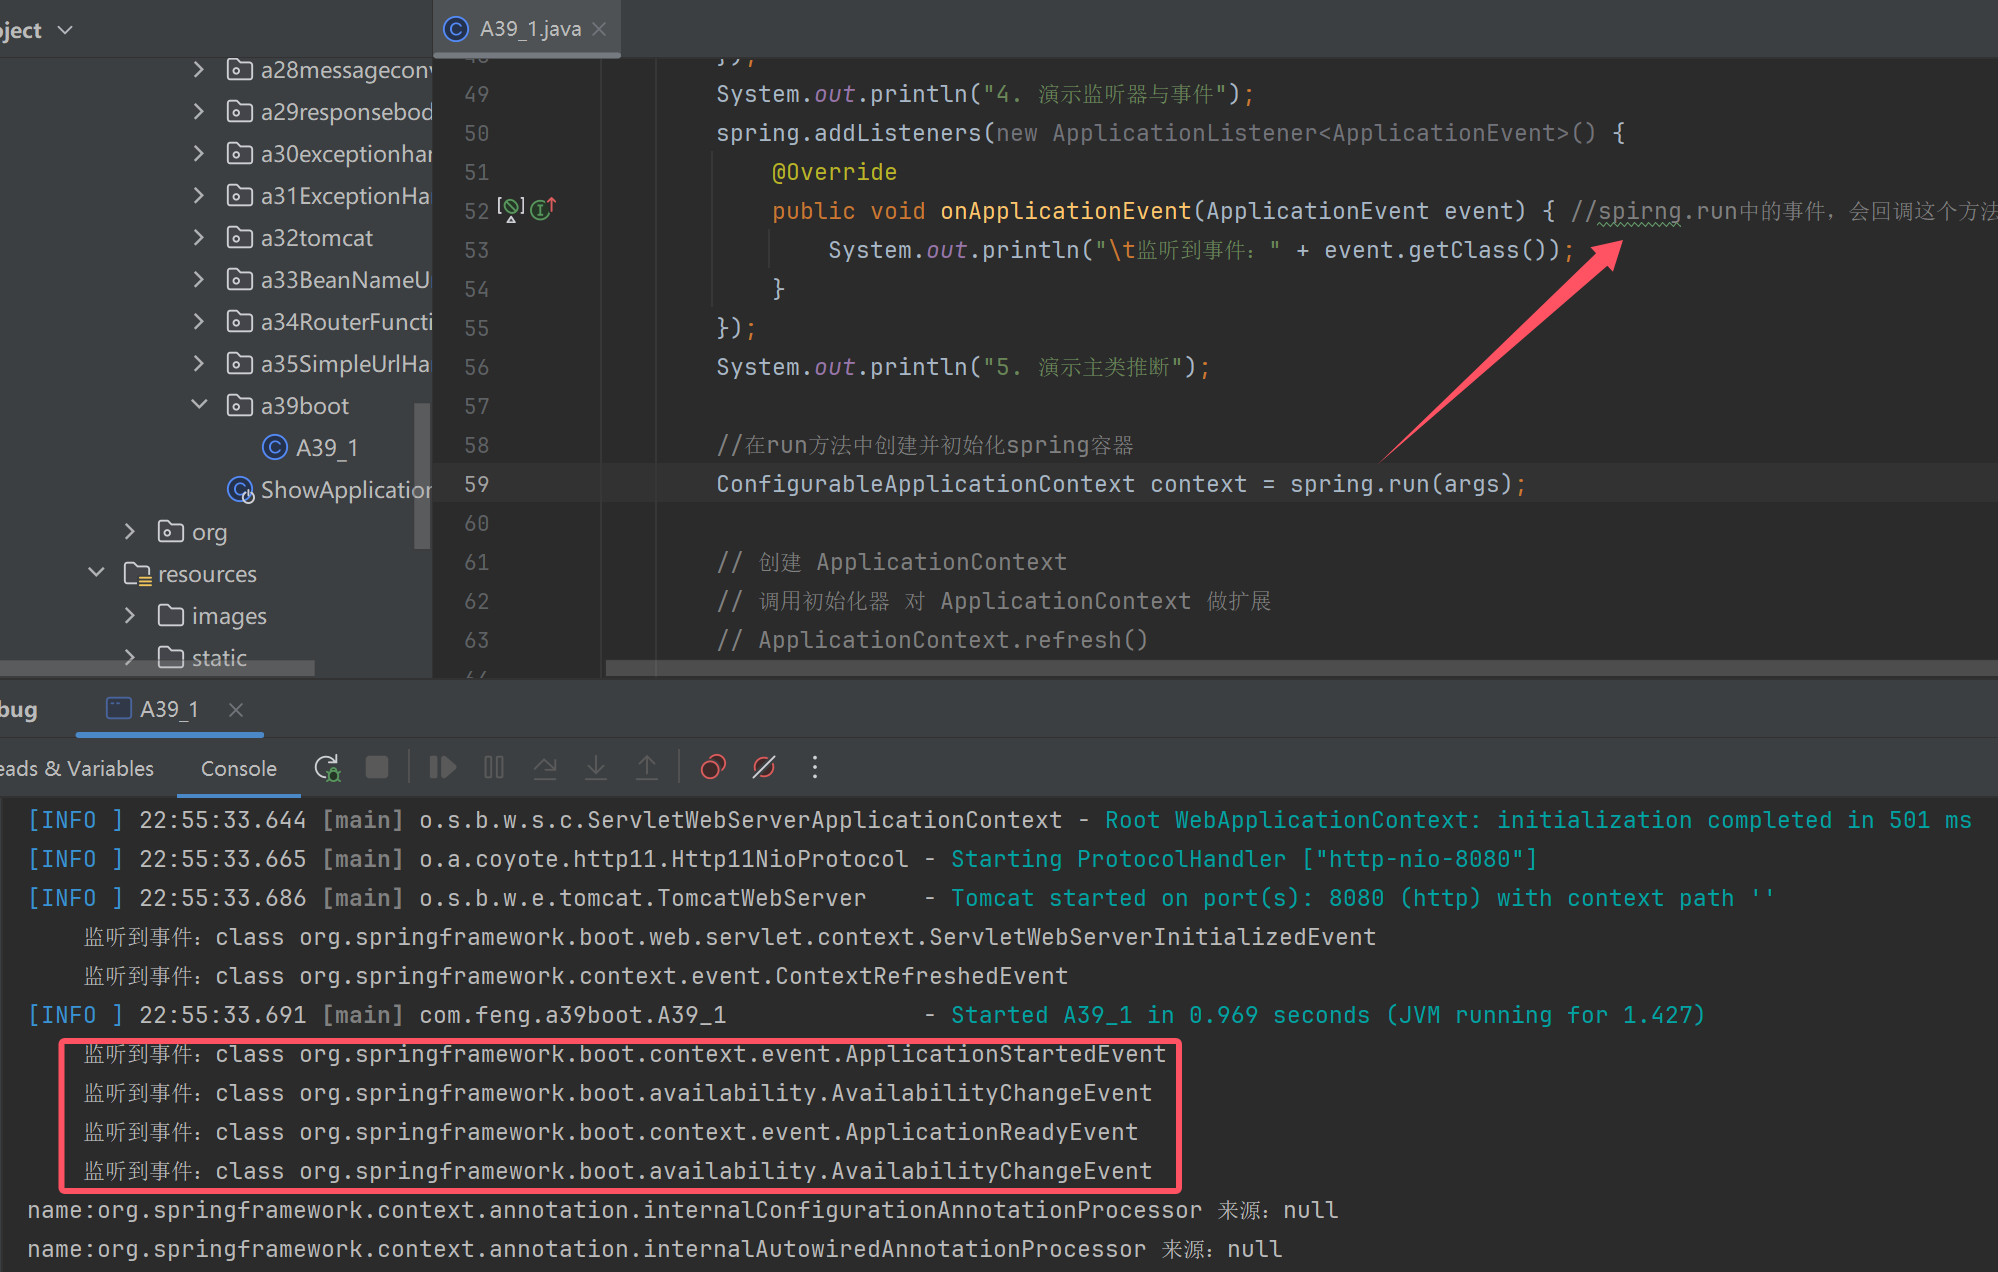Switch to the Console tab
The width and height of the screenshot is (1998, 1272).
click(238, 768)
